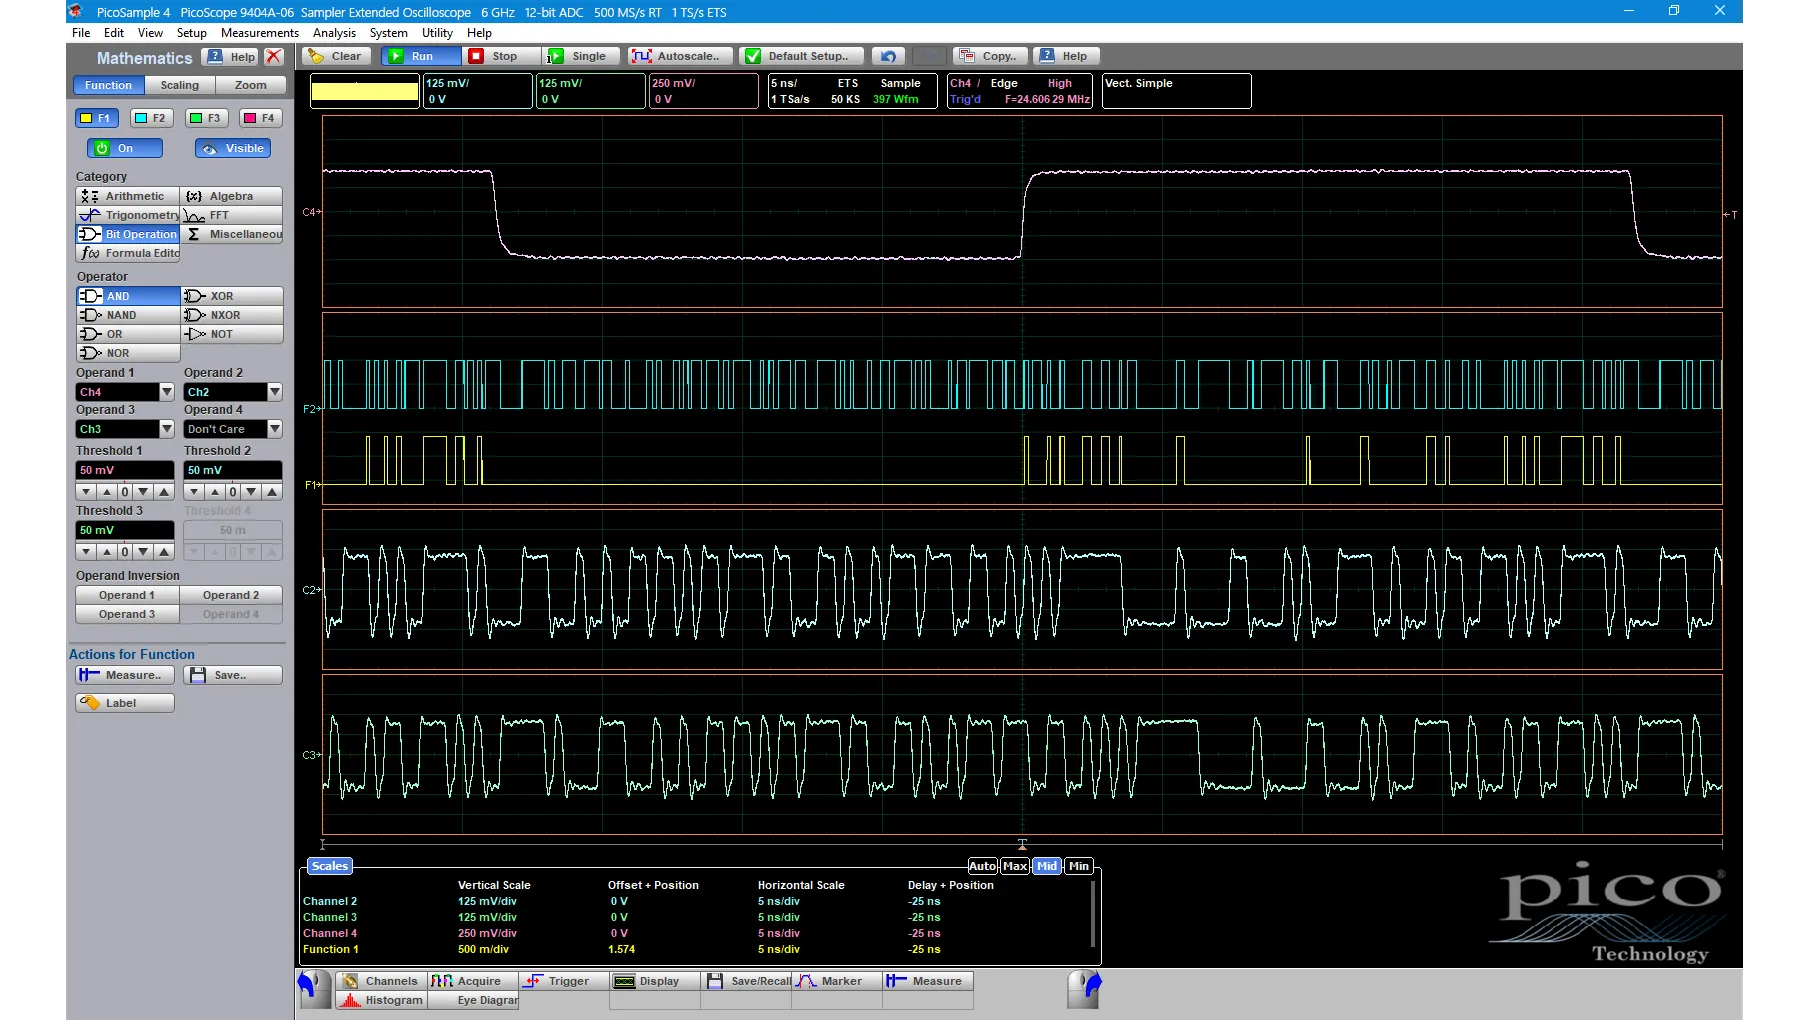Select the Arithmetic category
The height and width of the screenshot is (1020, 1811).
pyautogui.click(x=127, y=196)
